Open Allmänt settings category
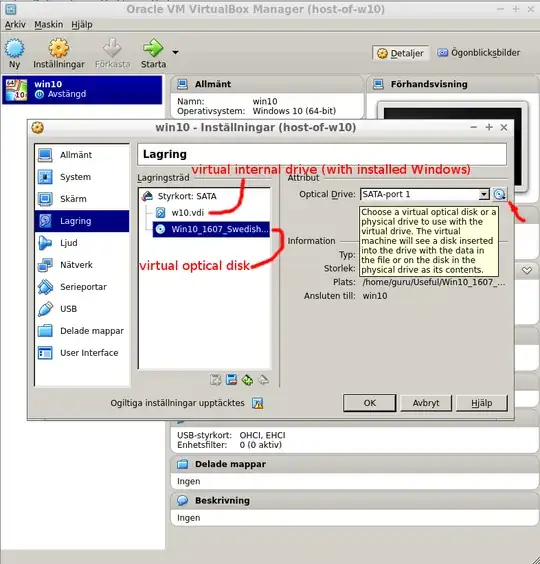 coord(82,155)
